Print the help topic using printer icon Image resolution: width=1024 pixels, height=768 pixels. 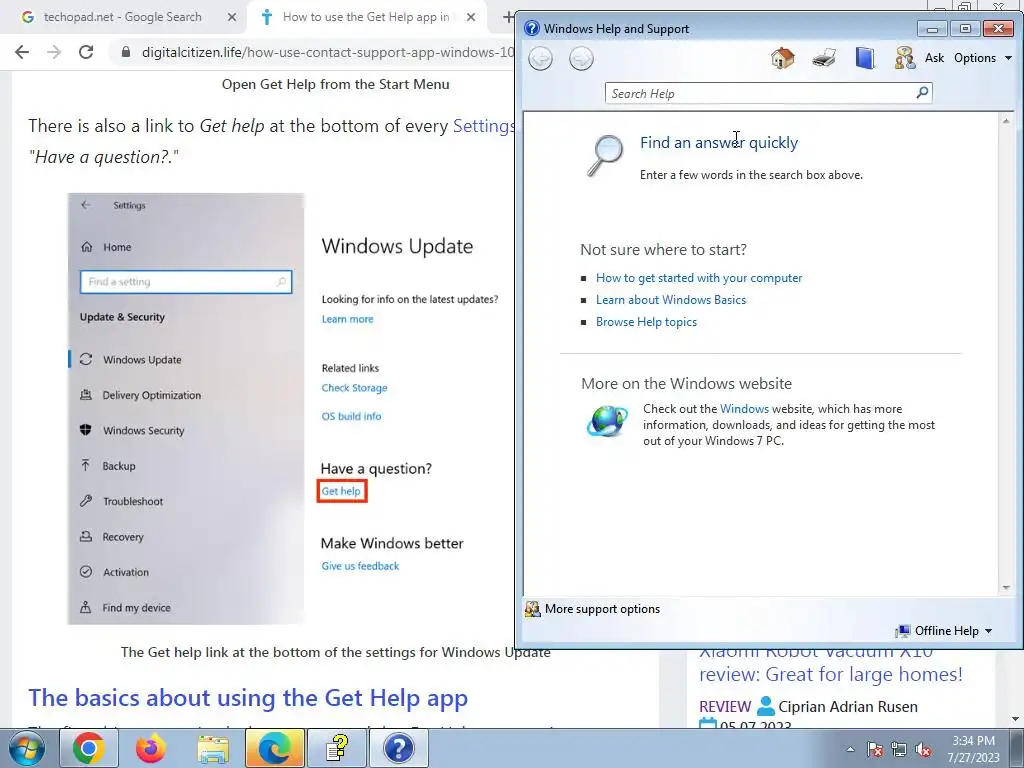[824, 58]
